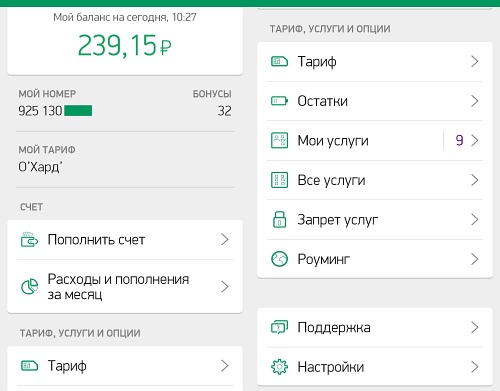500x391 pixels.
Task: Tap the padlock icon for Запрет услуг
Action: [x=279, y=219]
